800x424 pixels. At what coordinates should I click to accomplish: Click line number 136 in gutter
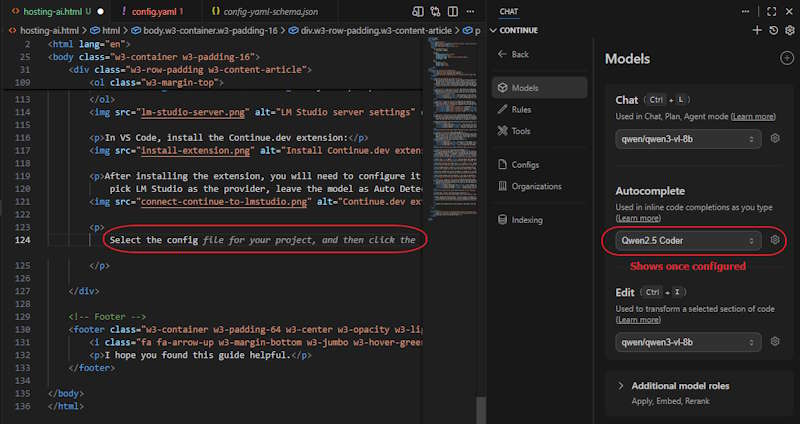(22, 406)
